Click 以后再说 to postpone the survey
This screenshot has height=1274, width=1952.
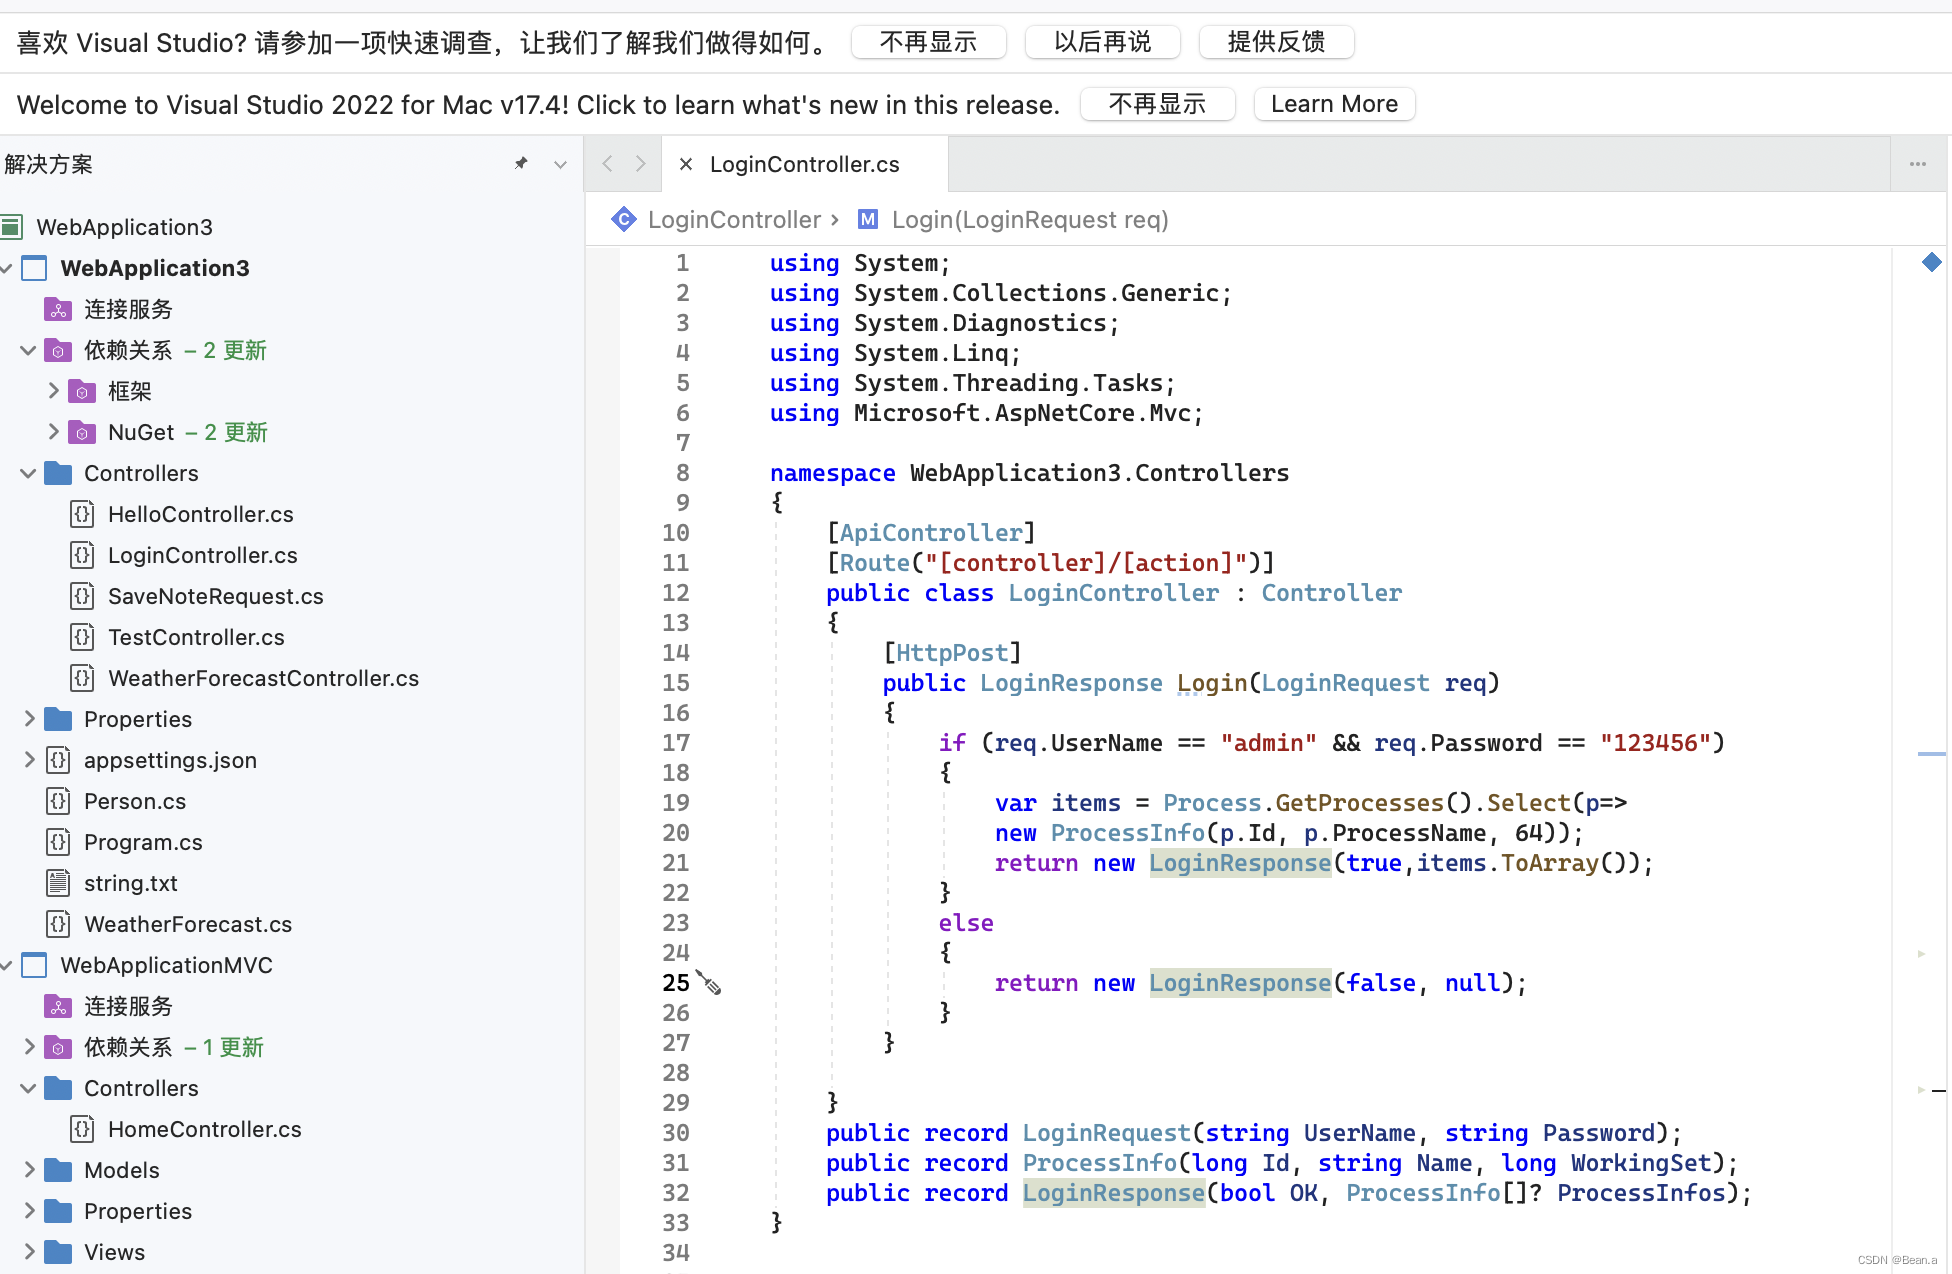pyautogui.click(x=1102, y=42)
